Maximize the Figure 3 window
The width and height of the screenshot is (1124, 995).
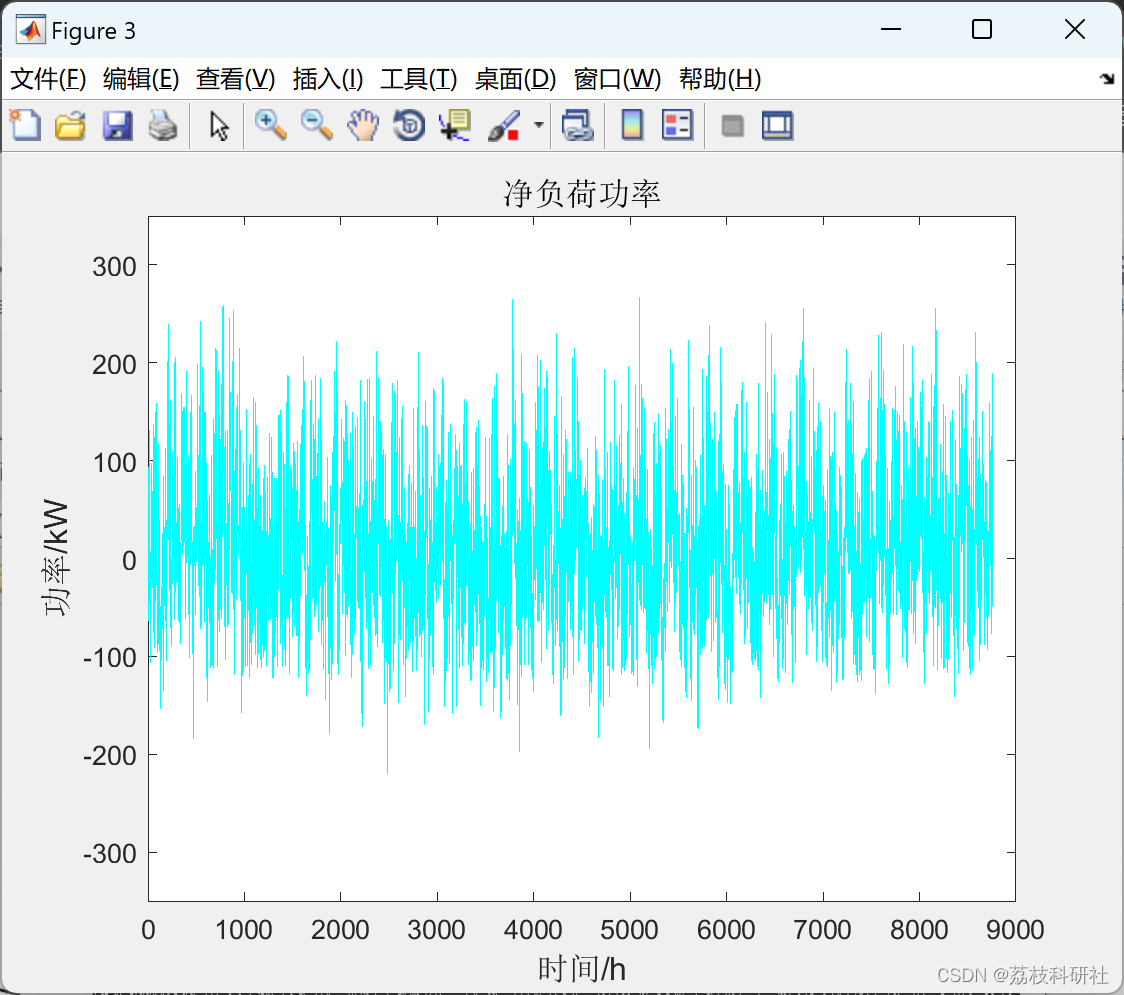point(981,29)
